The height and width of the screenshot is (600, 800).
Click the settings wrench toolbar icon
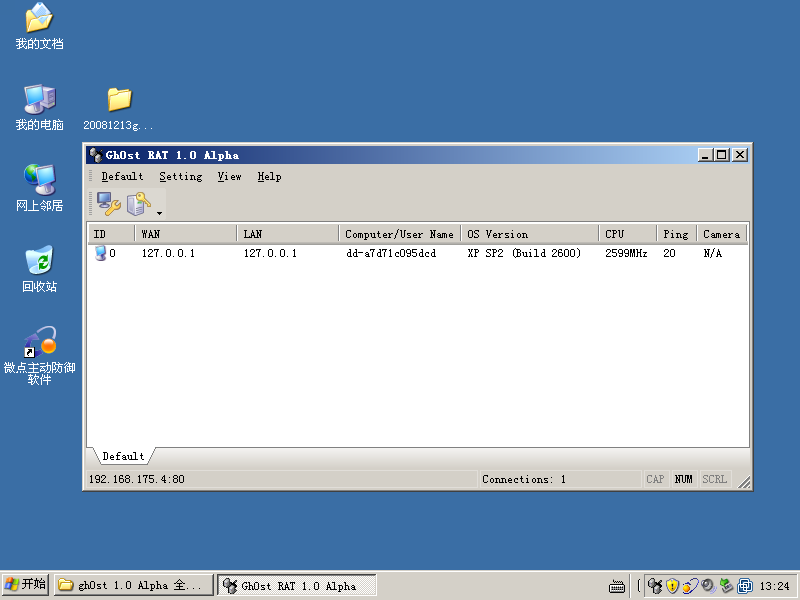109,204
